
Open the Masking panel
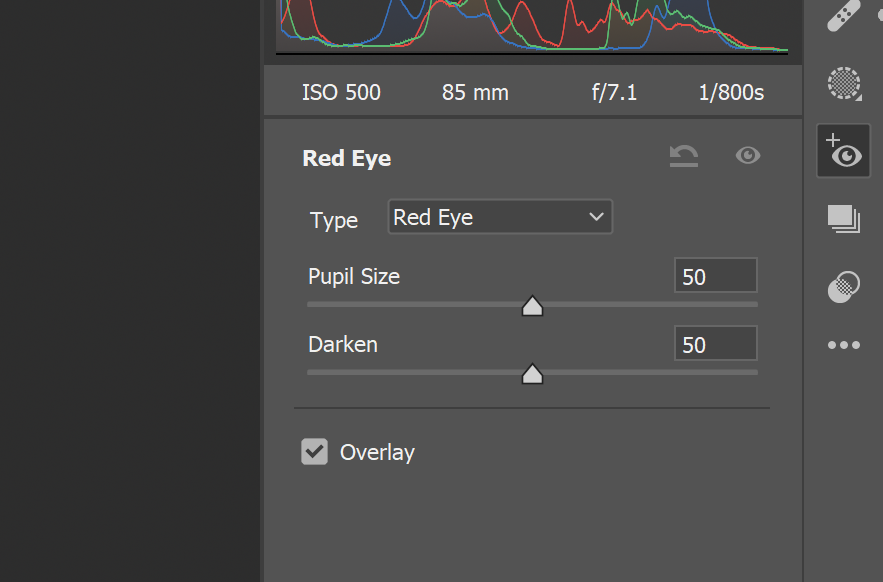pos(843,84)
